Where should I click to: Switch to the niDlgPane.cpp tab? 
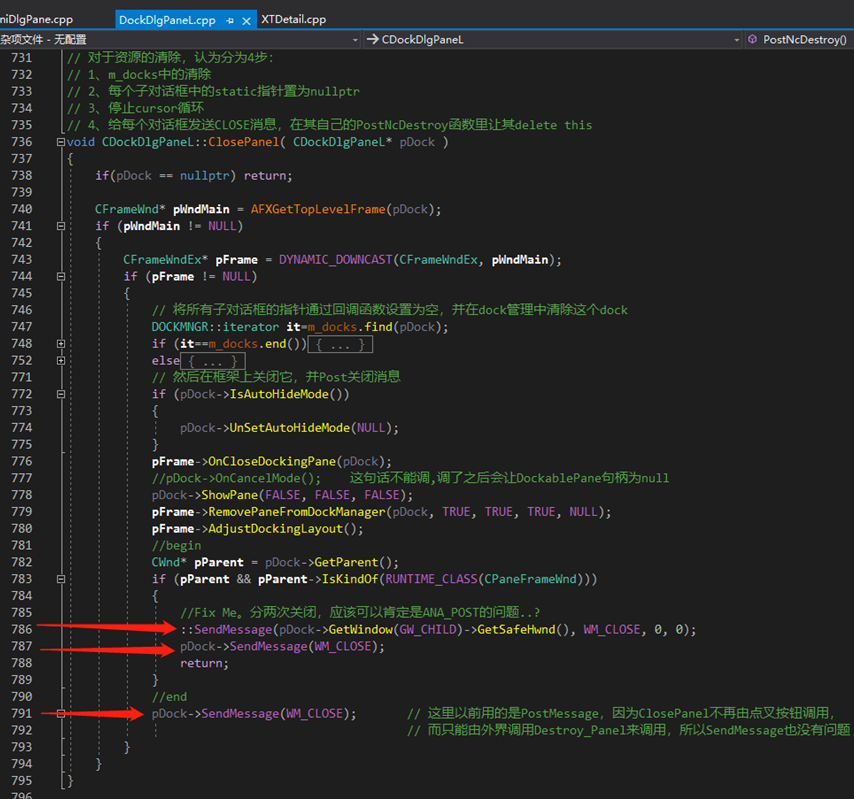click(36, 19)
